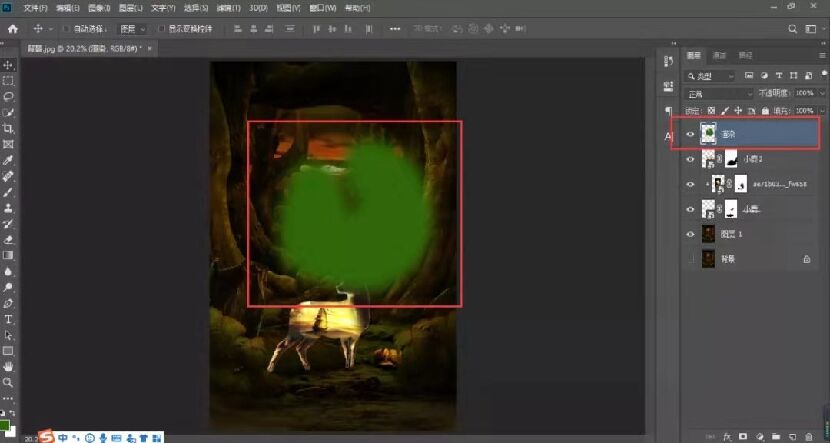This screenshot has height=443, width=830.
Task: Create new fill or adjustment layer
Action: pyautogui.click(x=760, y=437)
